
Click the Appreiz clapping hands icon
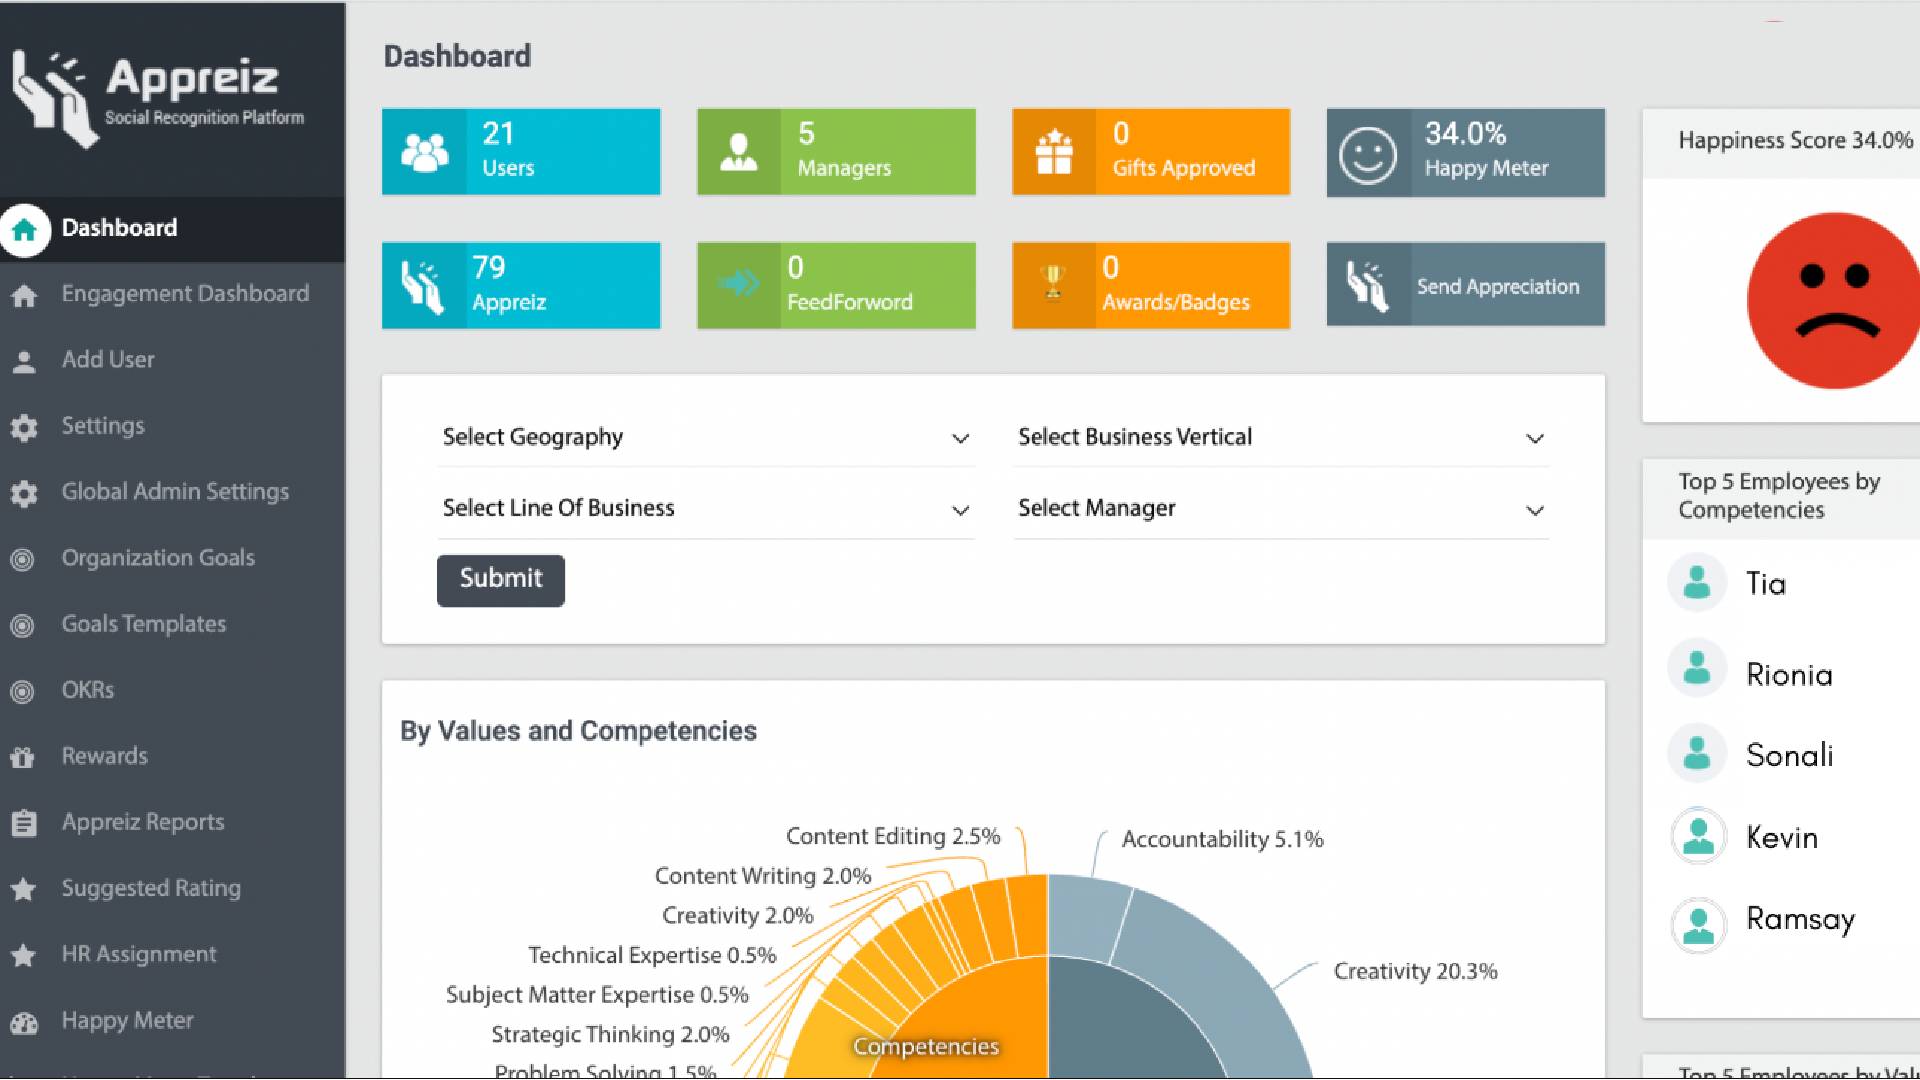click(x=423, y=287)
